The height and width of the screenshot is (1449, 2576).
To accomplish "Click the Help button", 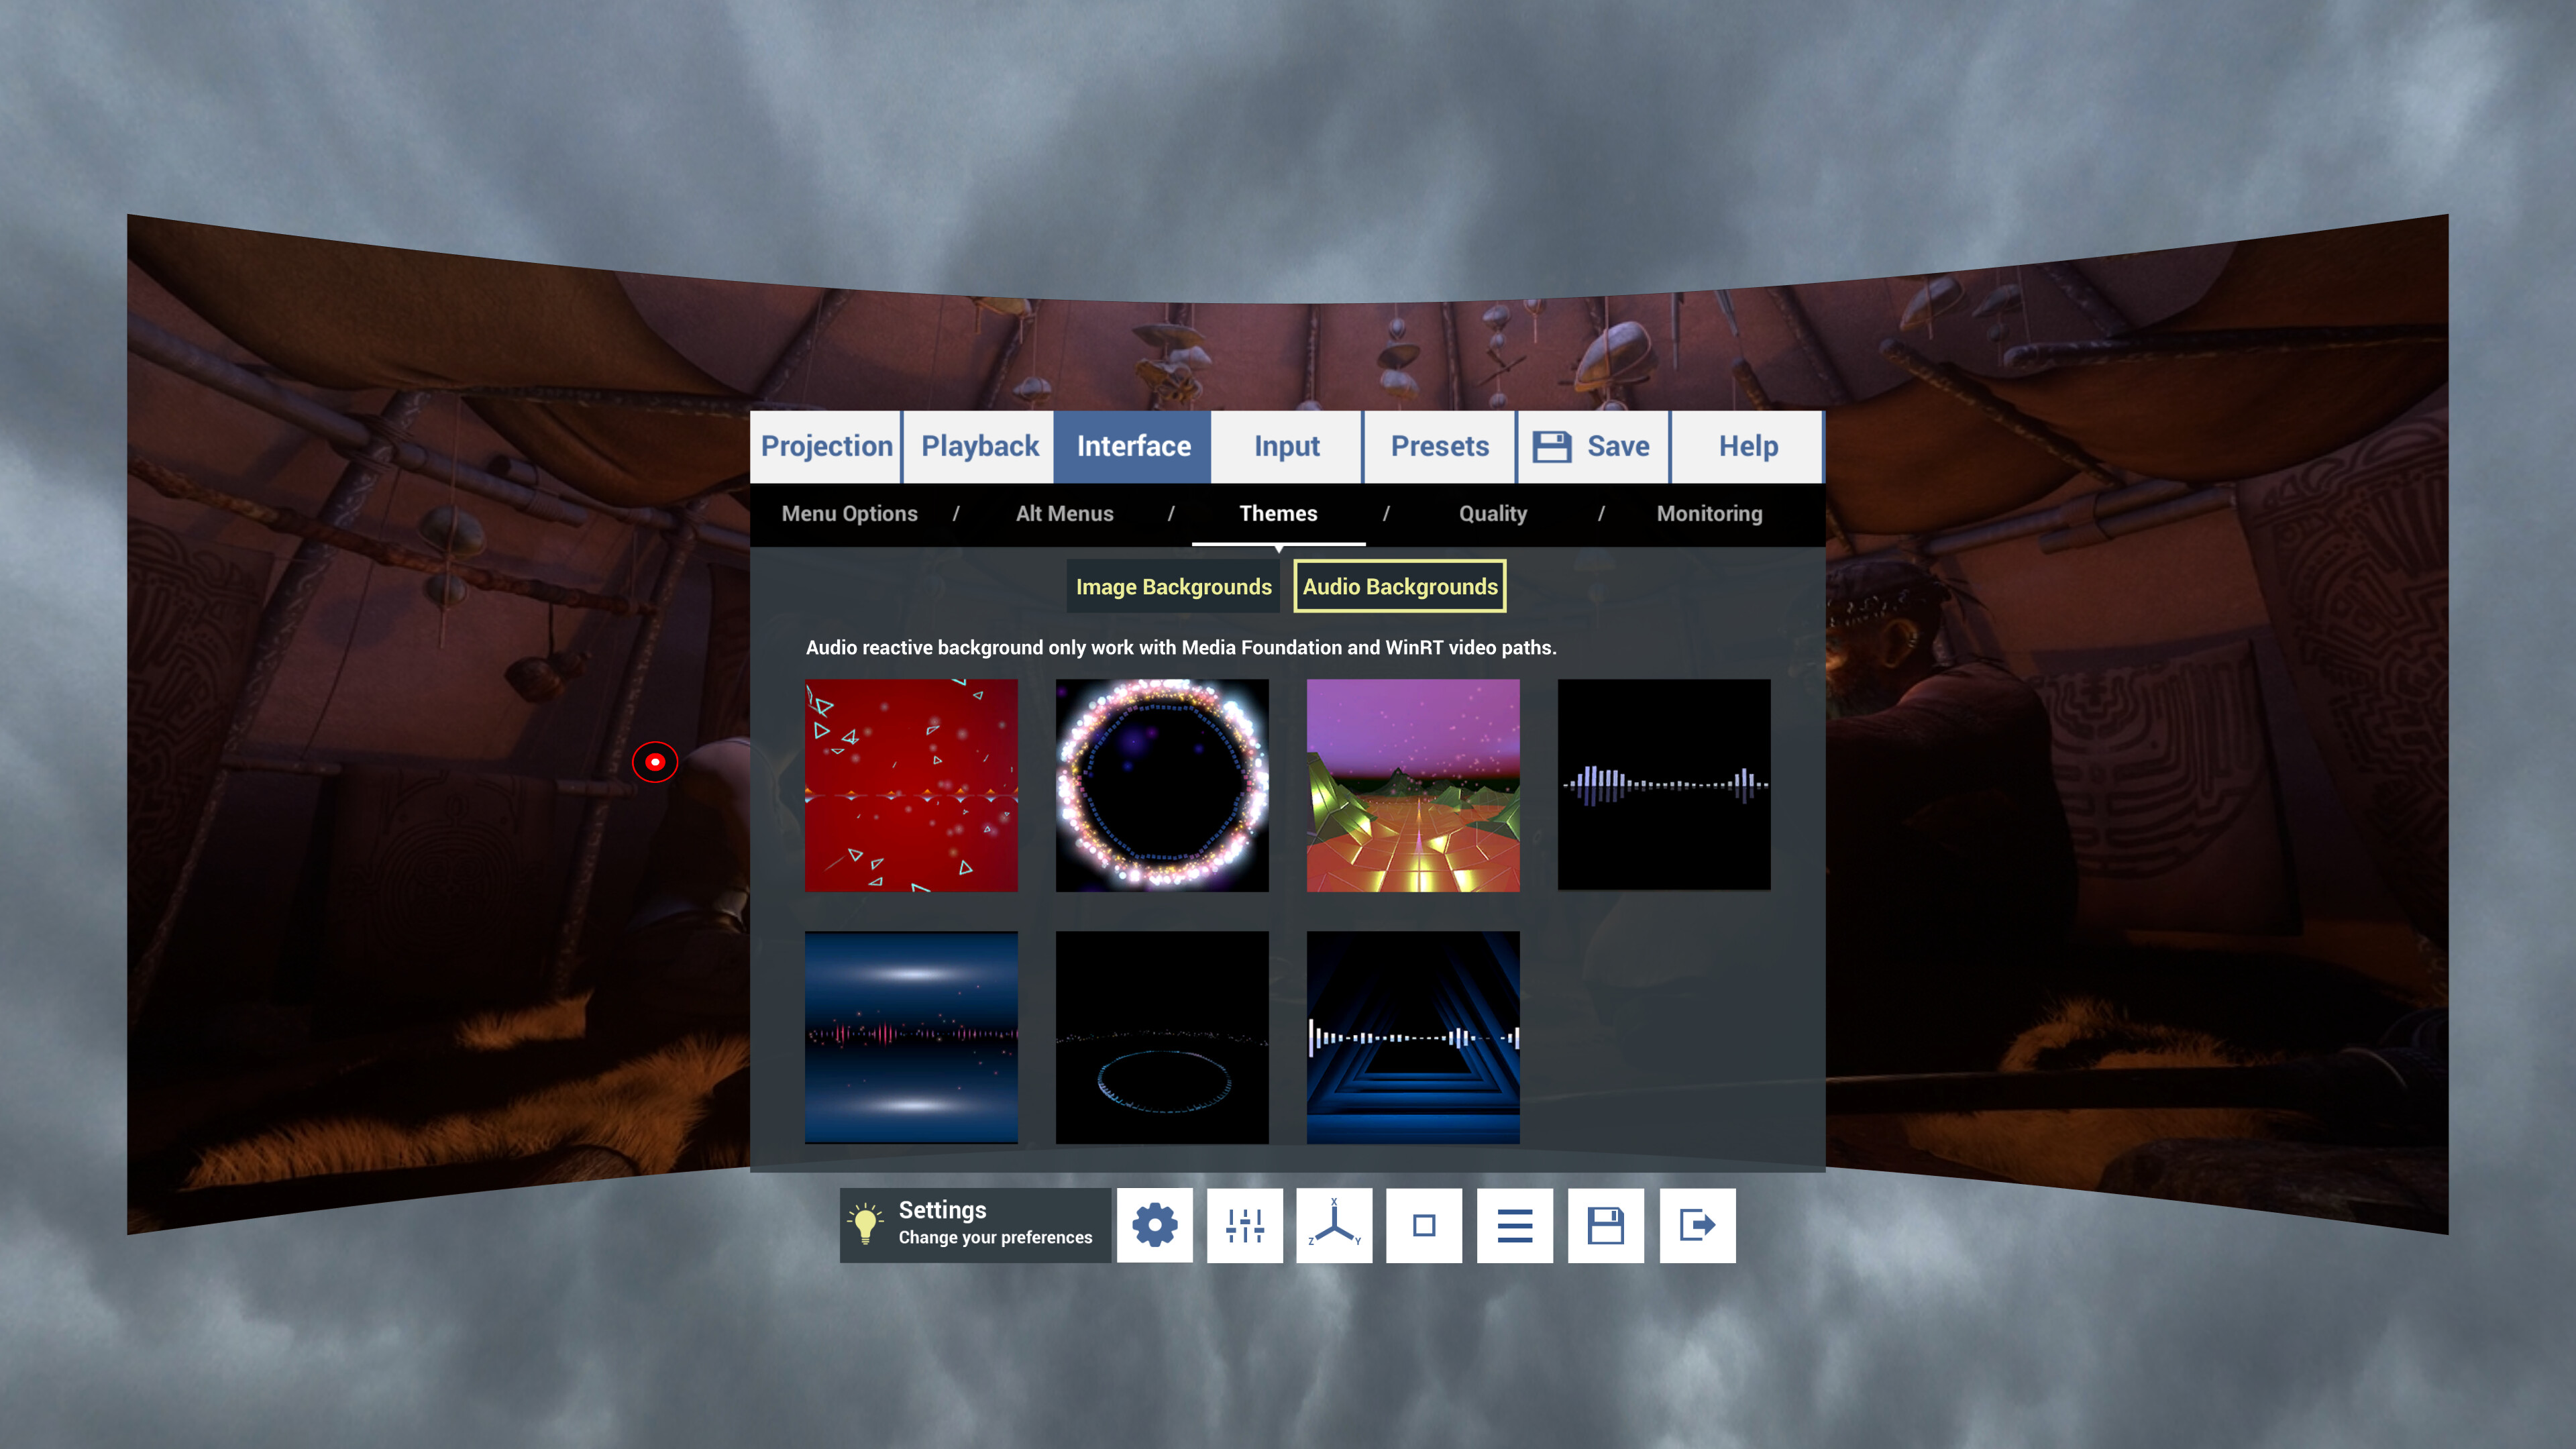I will [1748, 446].
